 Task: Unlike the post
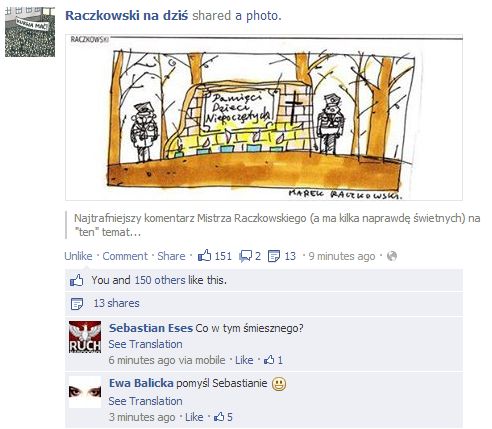point(78,256)
